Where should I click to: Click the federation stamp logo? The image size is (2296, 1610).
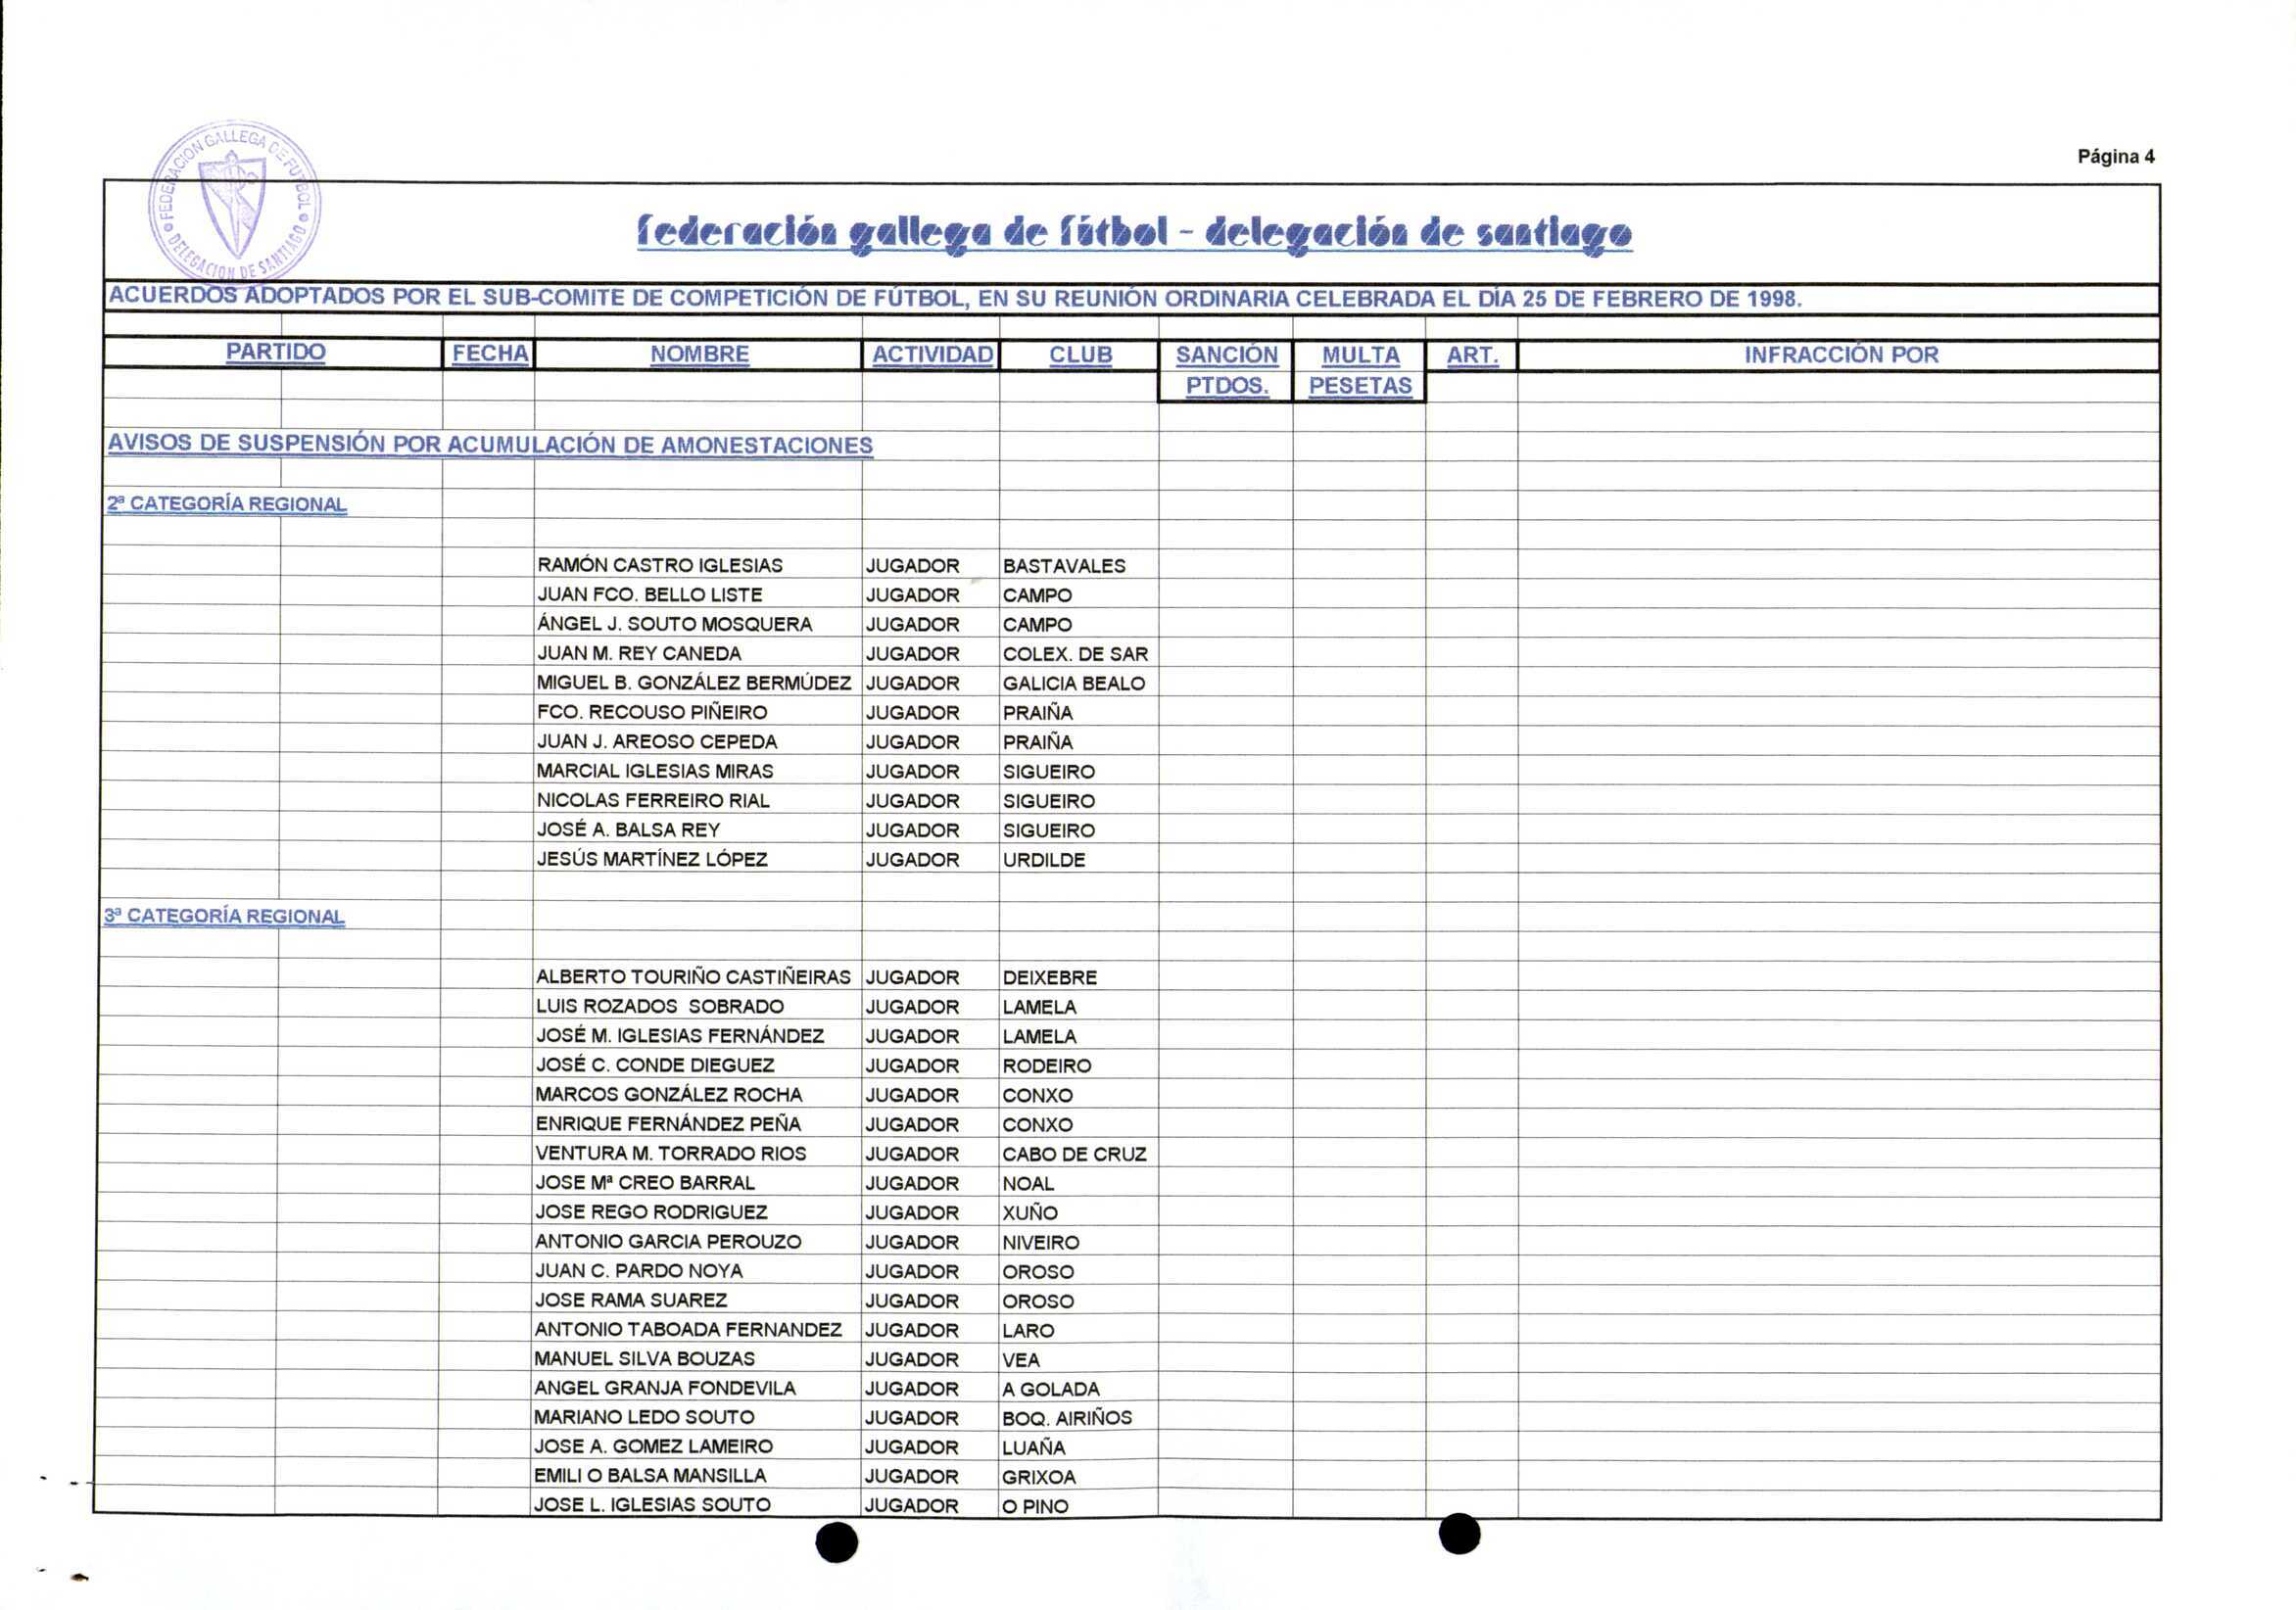click(x=234, y=203)
